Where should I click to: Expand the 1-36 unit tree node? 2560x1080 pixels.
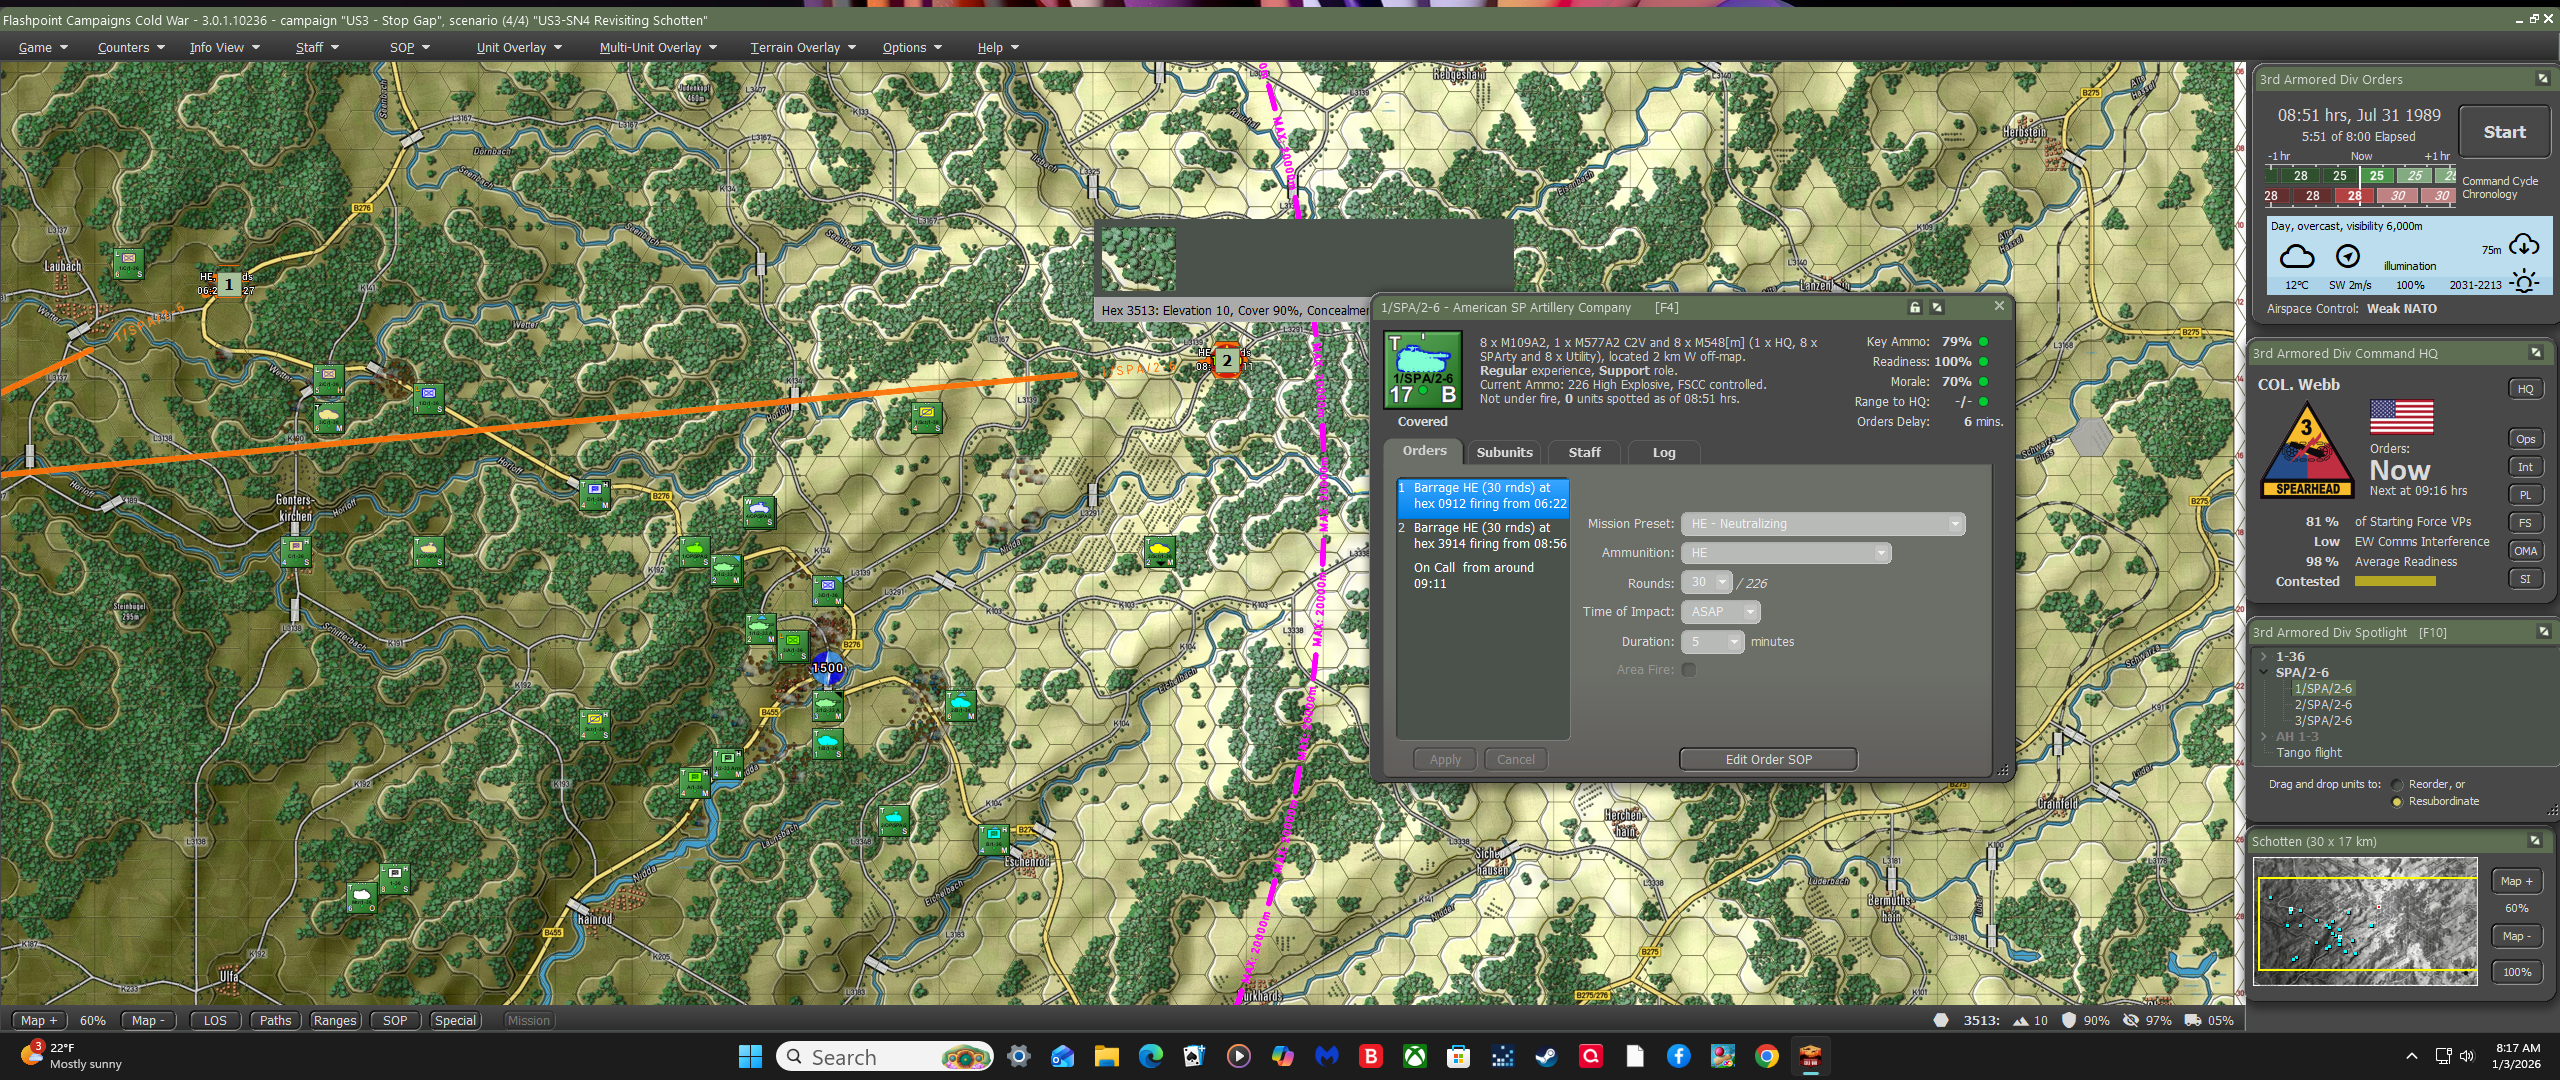point(2263,657)
